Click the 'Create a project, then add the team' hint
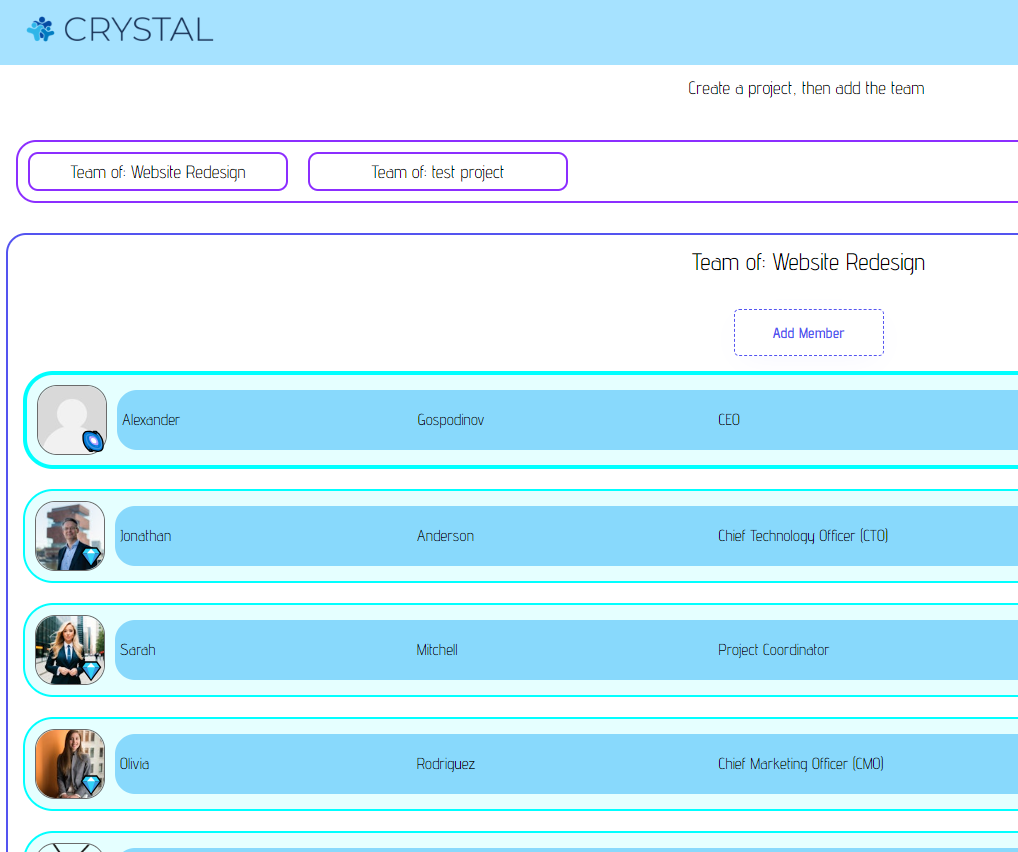Viewport: 1018px width, 852px height. (806, 88)
